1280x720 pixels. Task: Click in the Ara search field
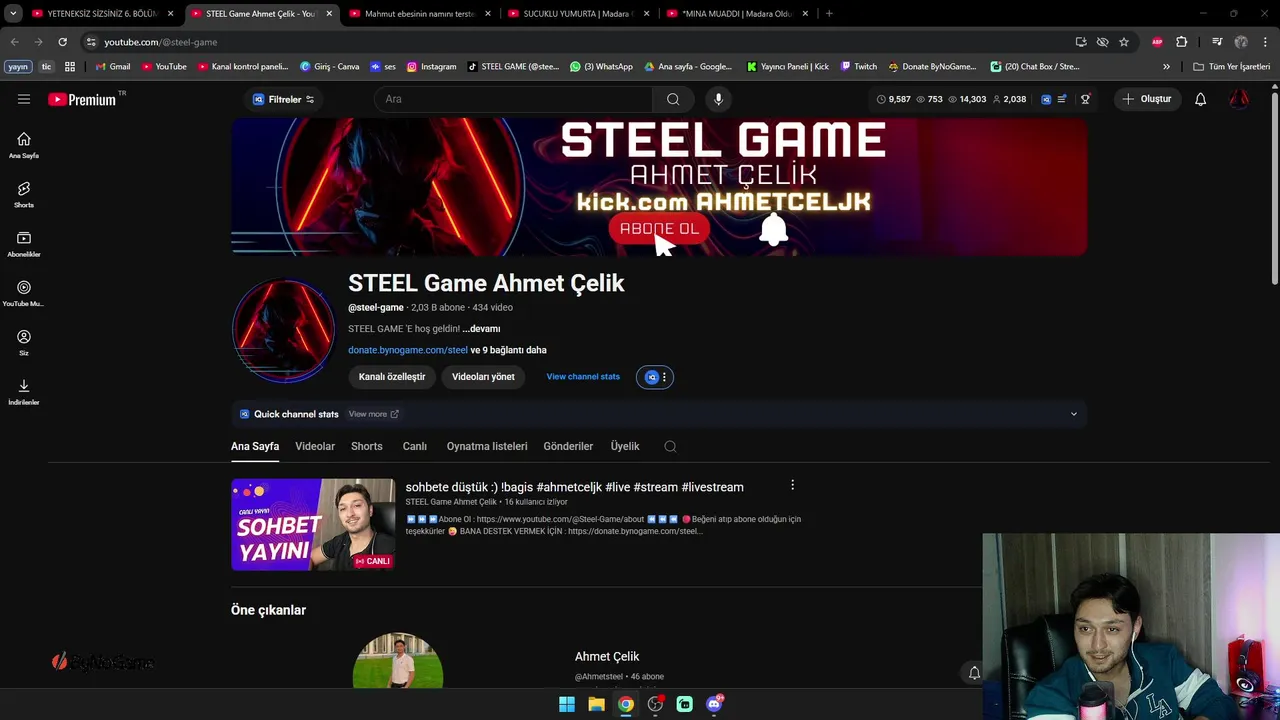tap(514, 99)
